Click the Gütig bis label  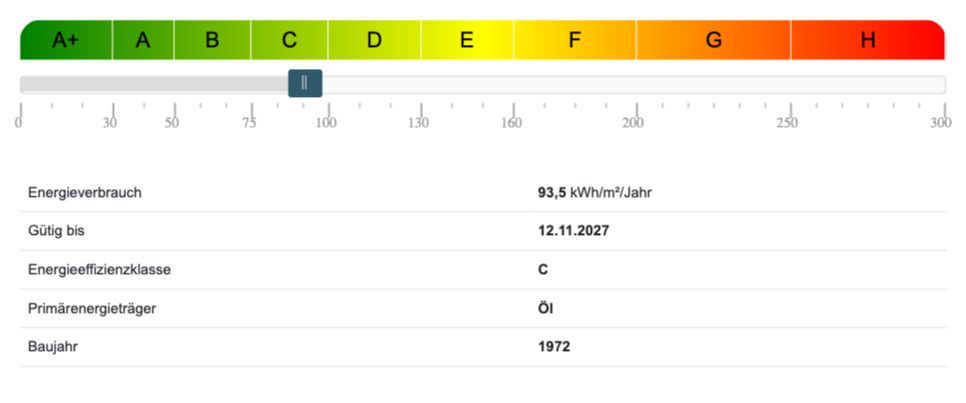click(x=56, y=231)
